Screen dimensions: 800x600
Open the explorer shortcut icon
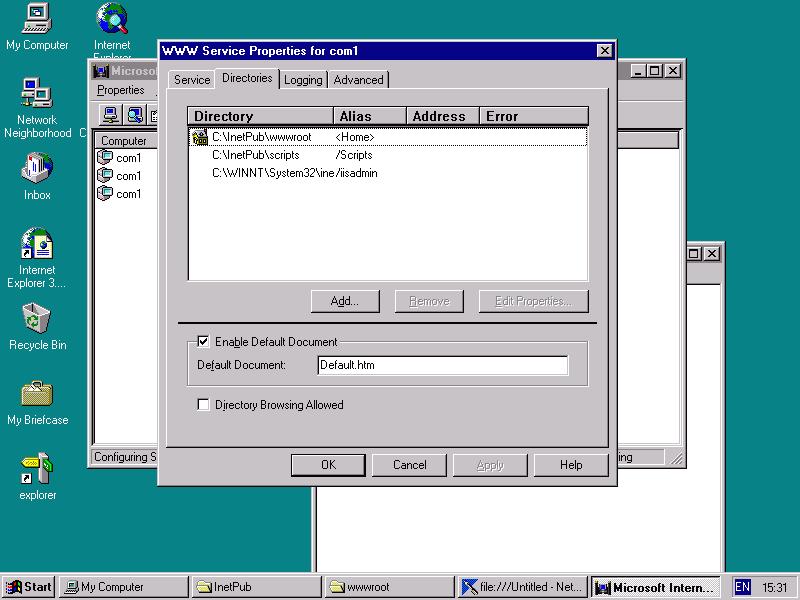pos(37,469)
